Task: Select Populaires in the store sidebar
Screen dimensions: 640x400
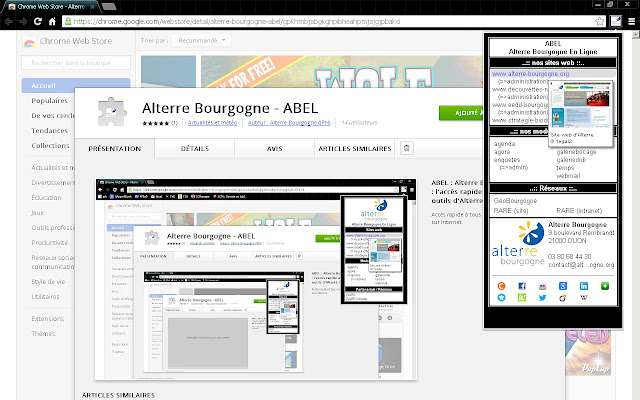Action: 49,100
